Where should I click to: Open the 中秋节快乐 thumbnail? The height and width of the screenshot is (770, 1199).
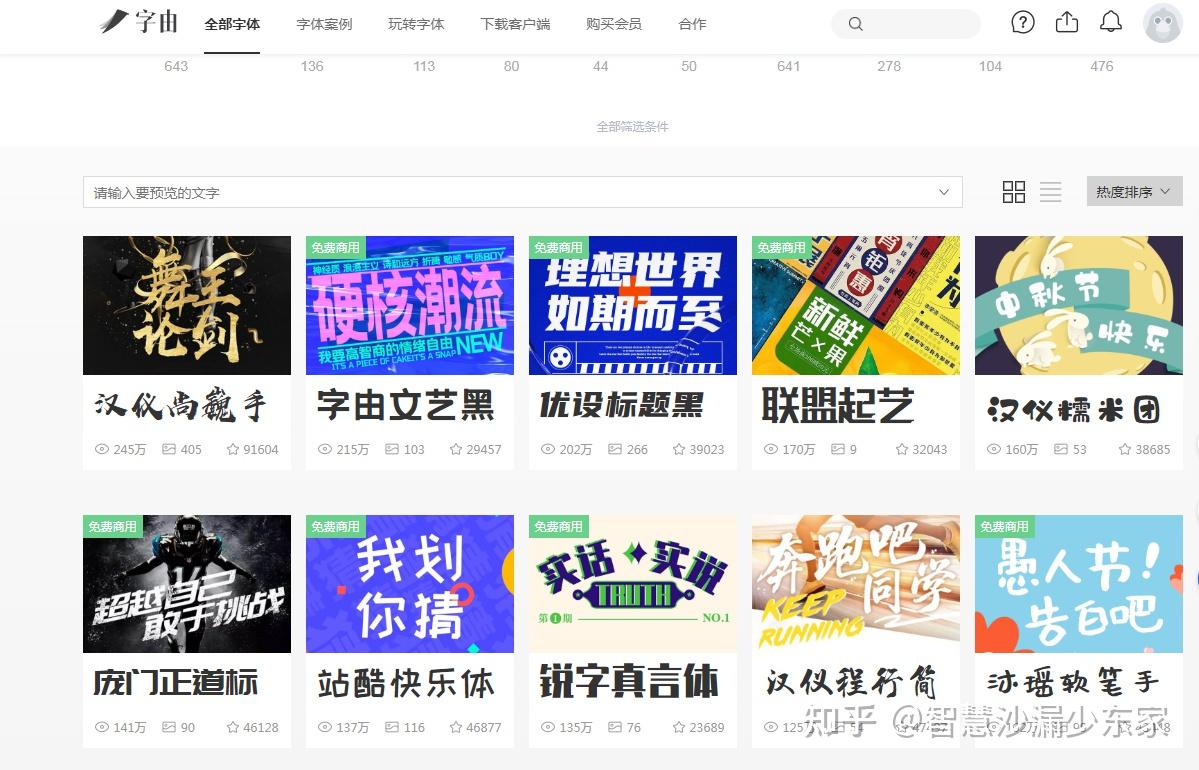point(1079,305)
